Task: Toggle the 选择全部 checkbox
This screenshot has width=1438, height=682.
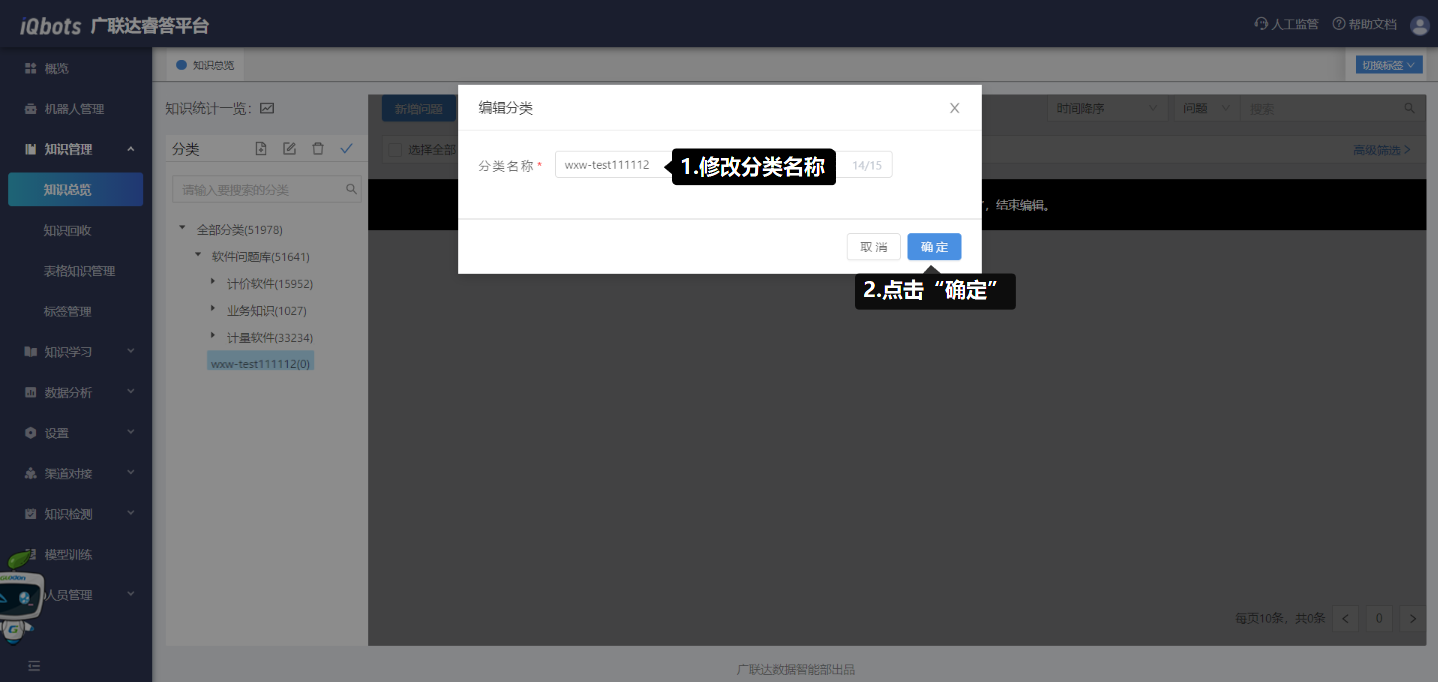Action: 395,150
